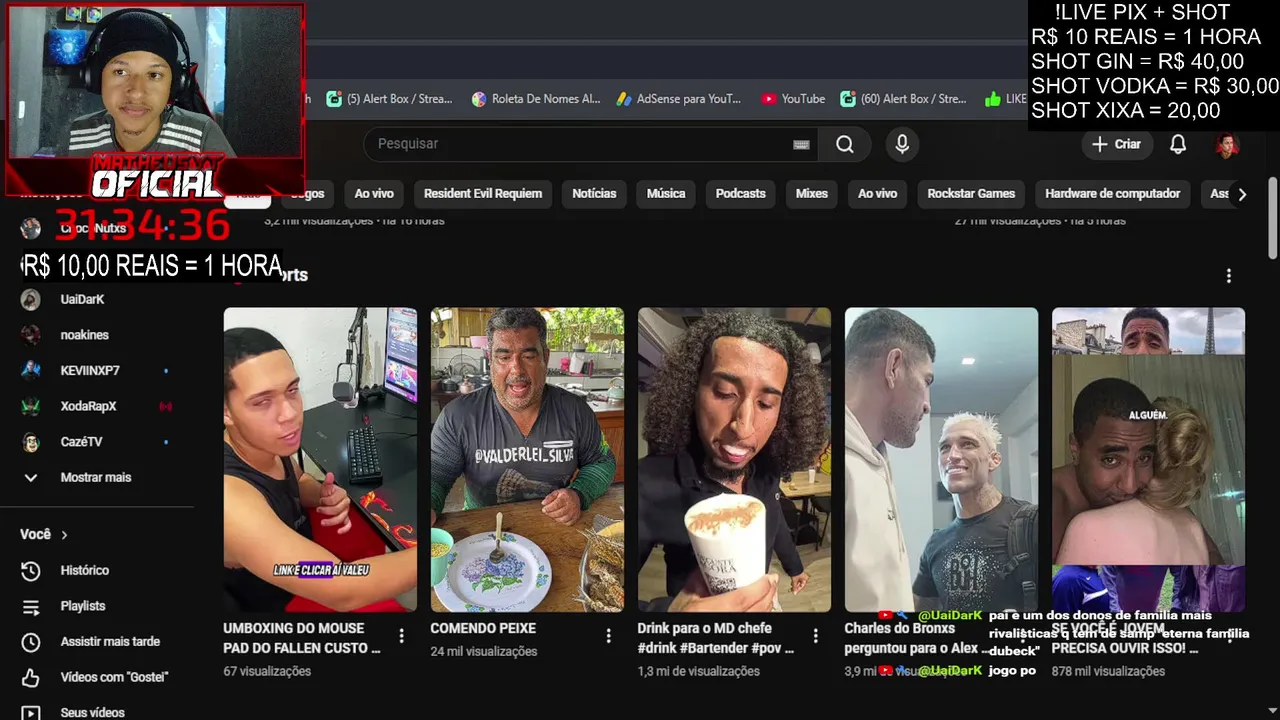The image size is (1280, 720).
Task: Select Hardware de computador chip
Action: [x=1113, y=194]
